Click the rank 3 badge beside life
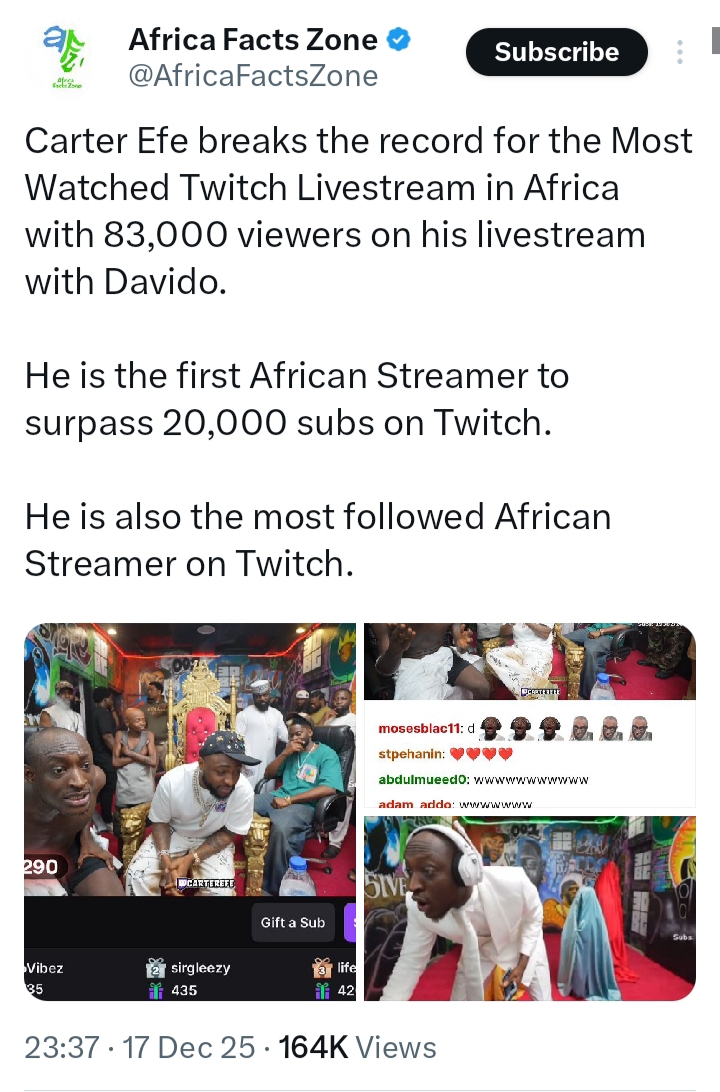 pyautogui.click(x=322, y=968)
